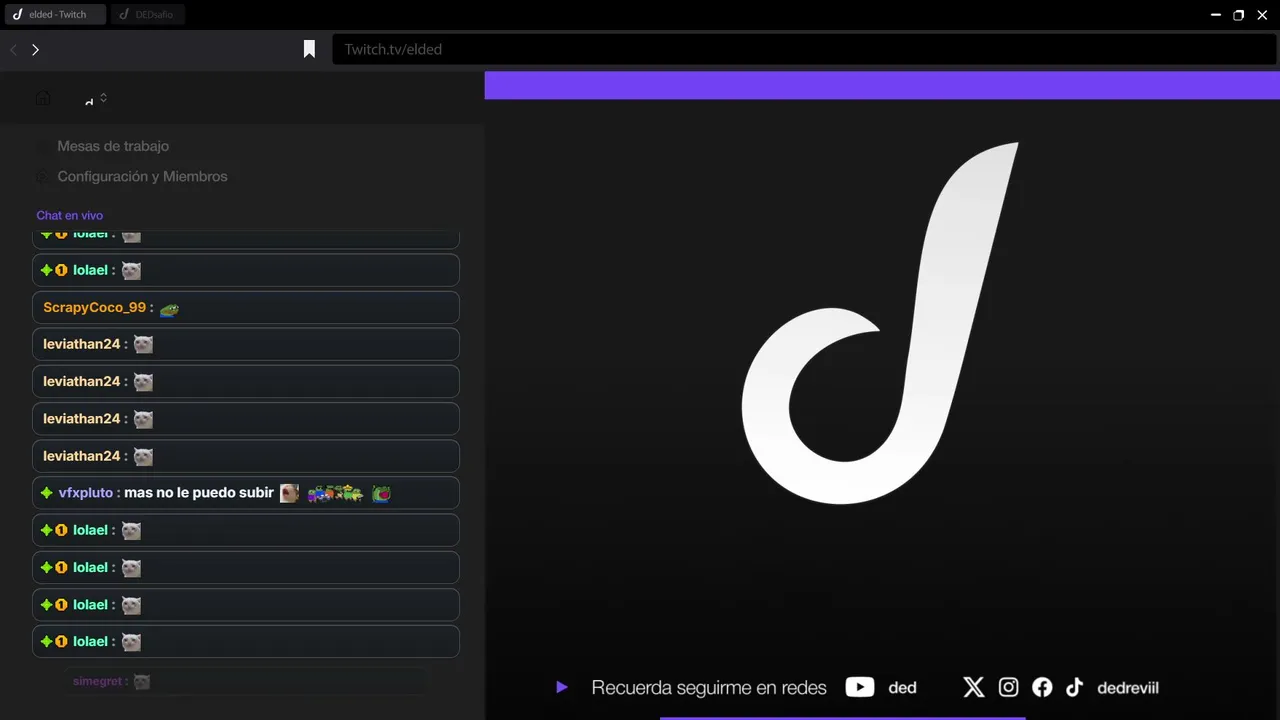The height and width of the screenshot is (720, 1280).
Task: Restore down the window
Action: click(1239, 15)
